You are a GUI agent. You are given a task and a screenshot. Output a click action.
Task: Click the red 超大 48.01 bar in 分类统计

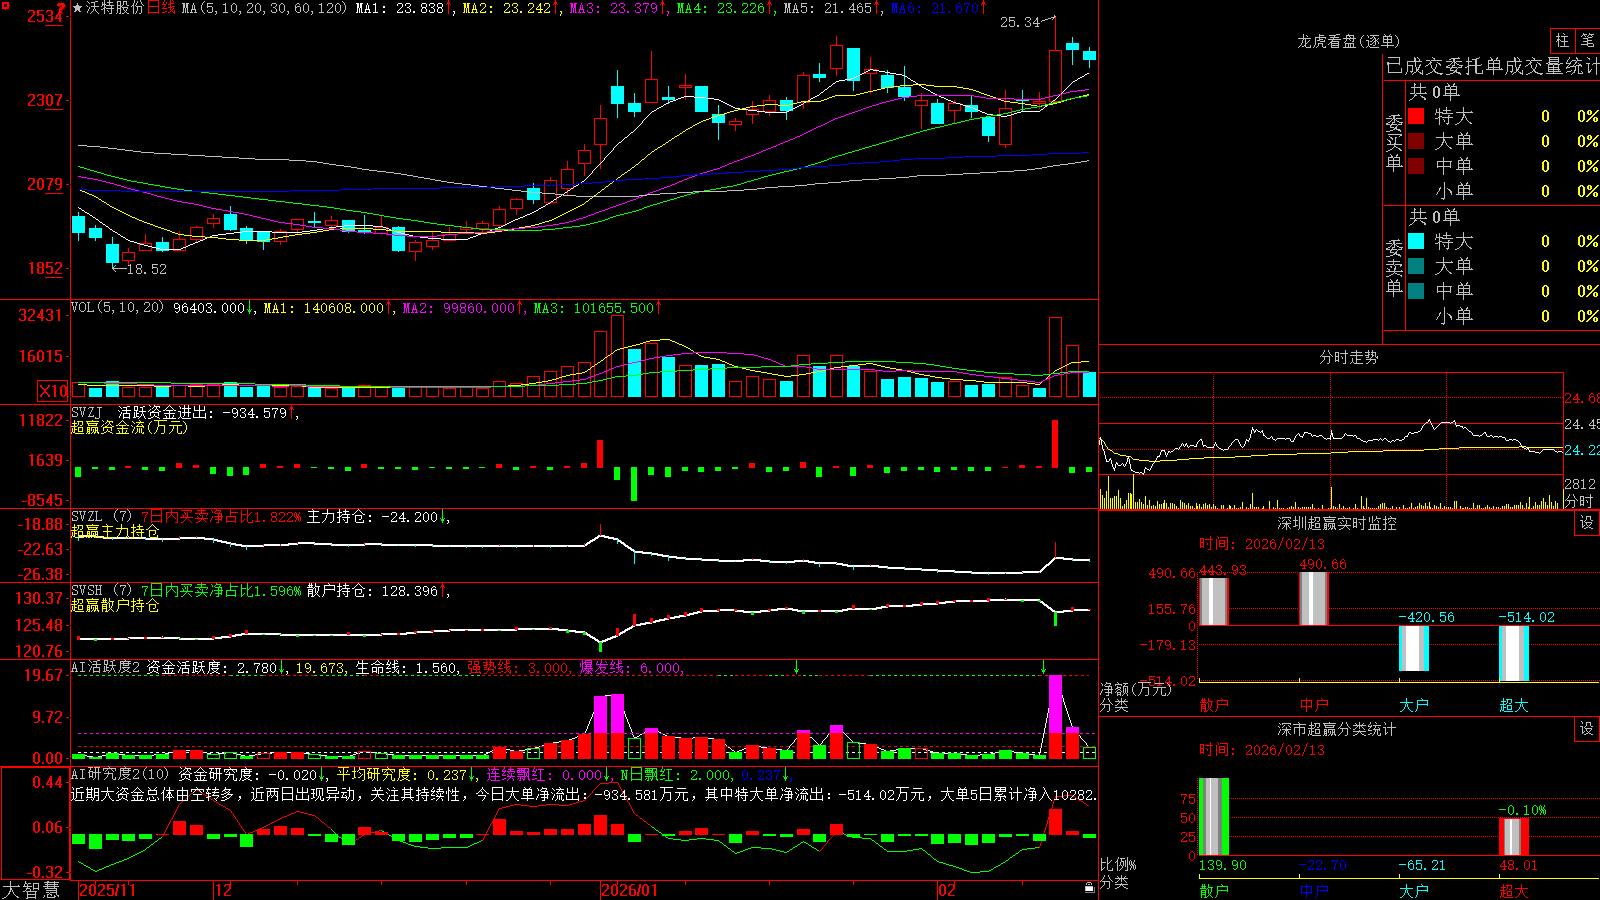[1514, 837]
